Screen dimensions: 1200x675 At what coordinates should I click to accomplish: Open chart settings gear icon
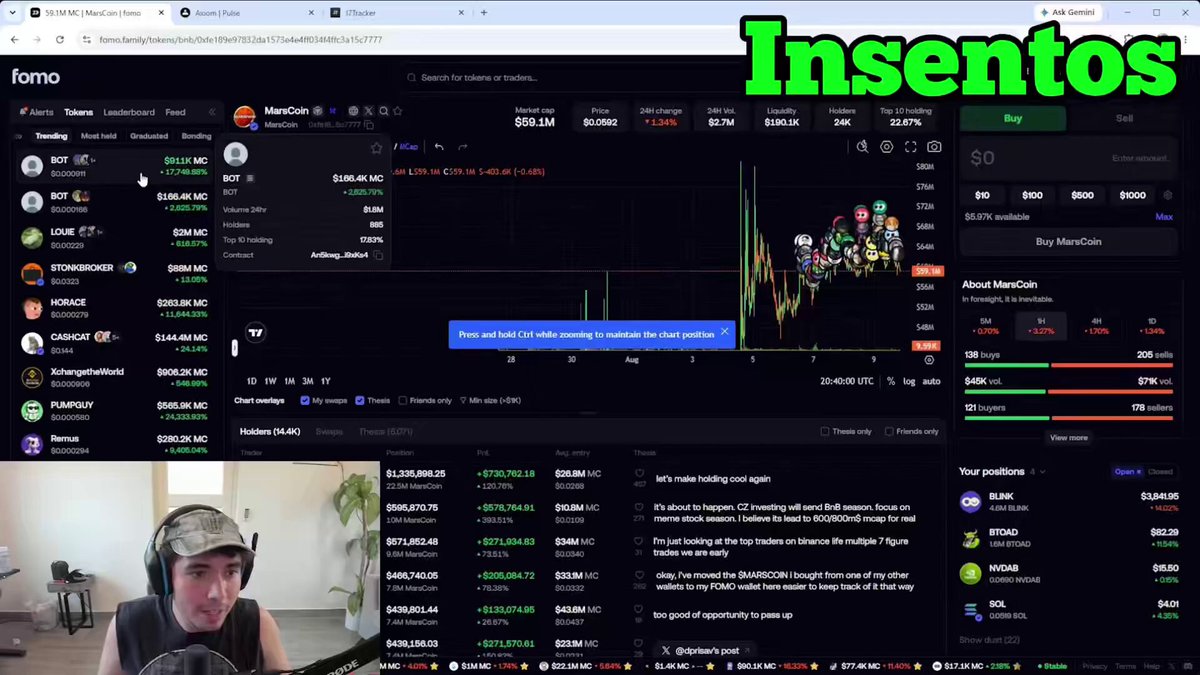click(886, 147)
